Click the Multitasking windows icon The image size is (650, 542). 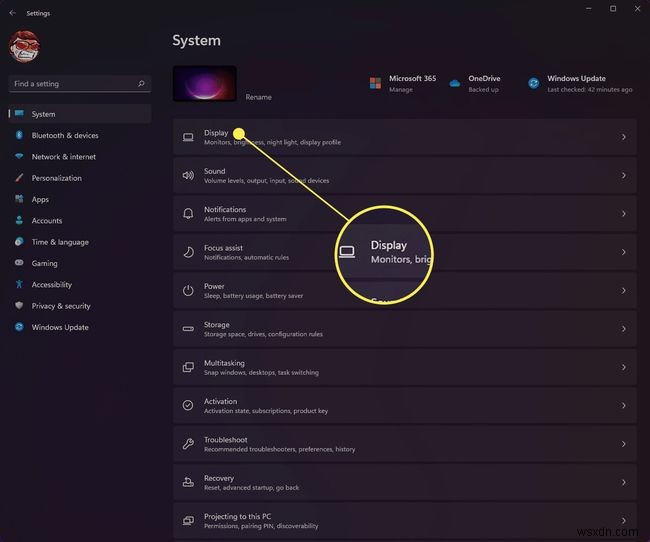pos(188,367)
